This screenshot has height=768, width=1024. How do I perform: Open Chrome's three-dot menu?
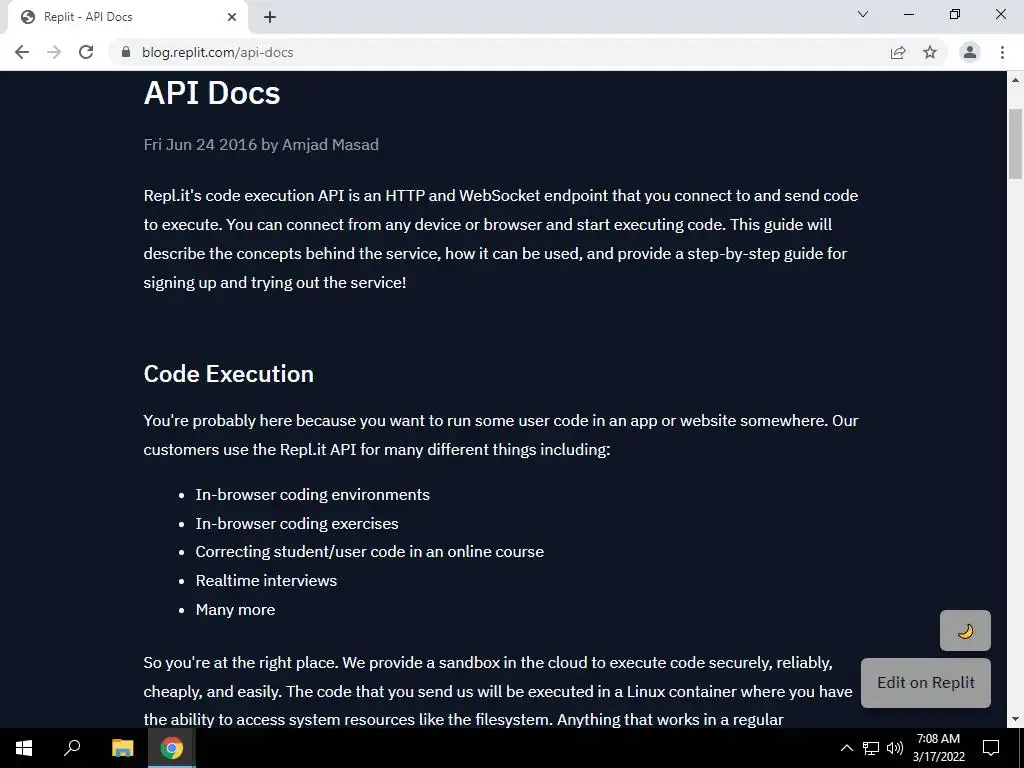1002,52
